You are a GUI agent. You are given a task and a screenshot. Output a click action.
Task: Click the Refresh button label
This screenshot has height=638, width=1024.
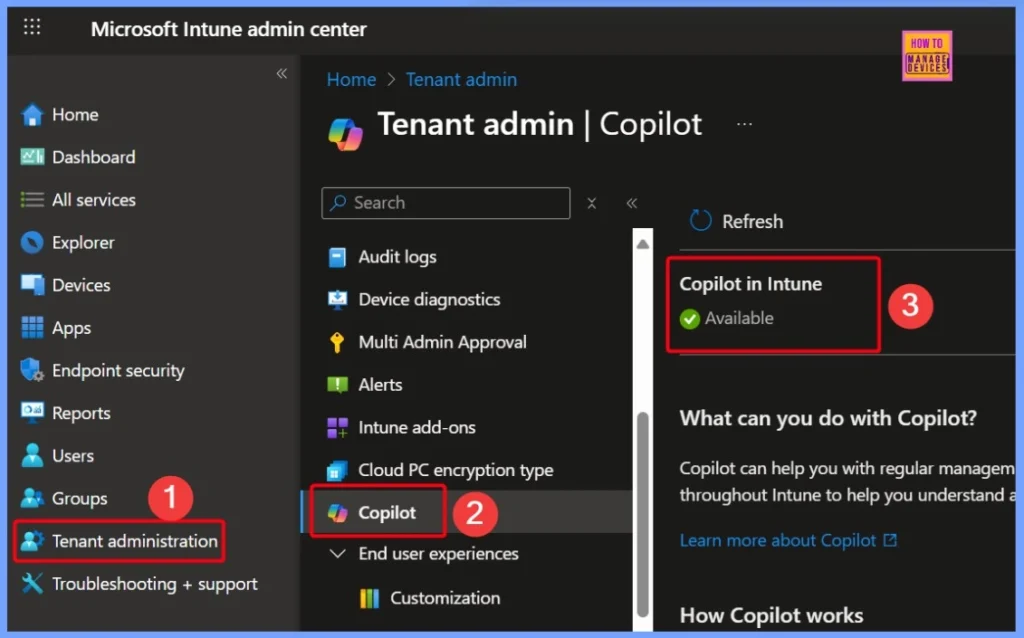[x=752, y=221]
